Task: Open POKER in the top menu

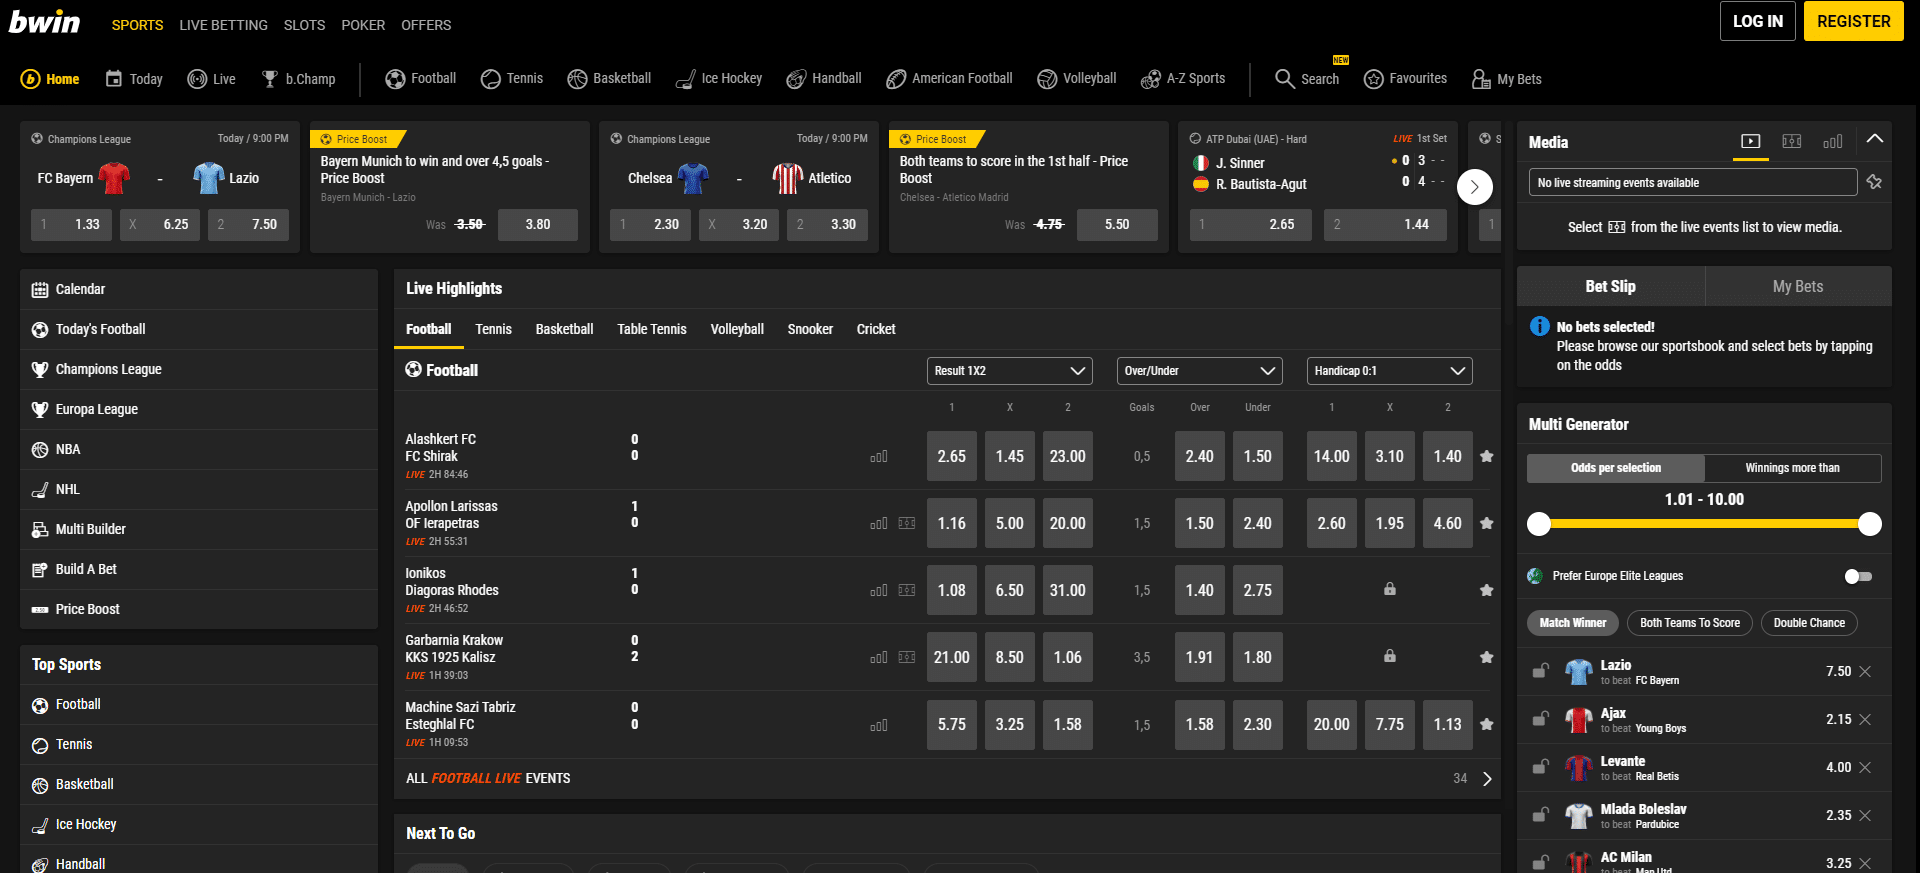Action: point(363,25)
